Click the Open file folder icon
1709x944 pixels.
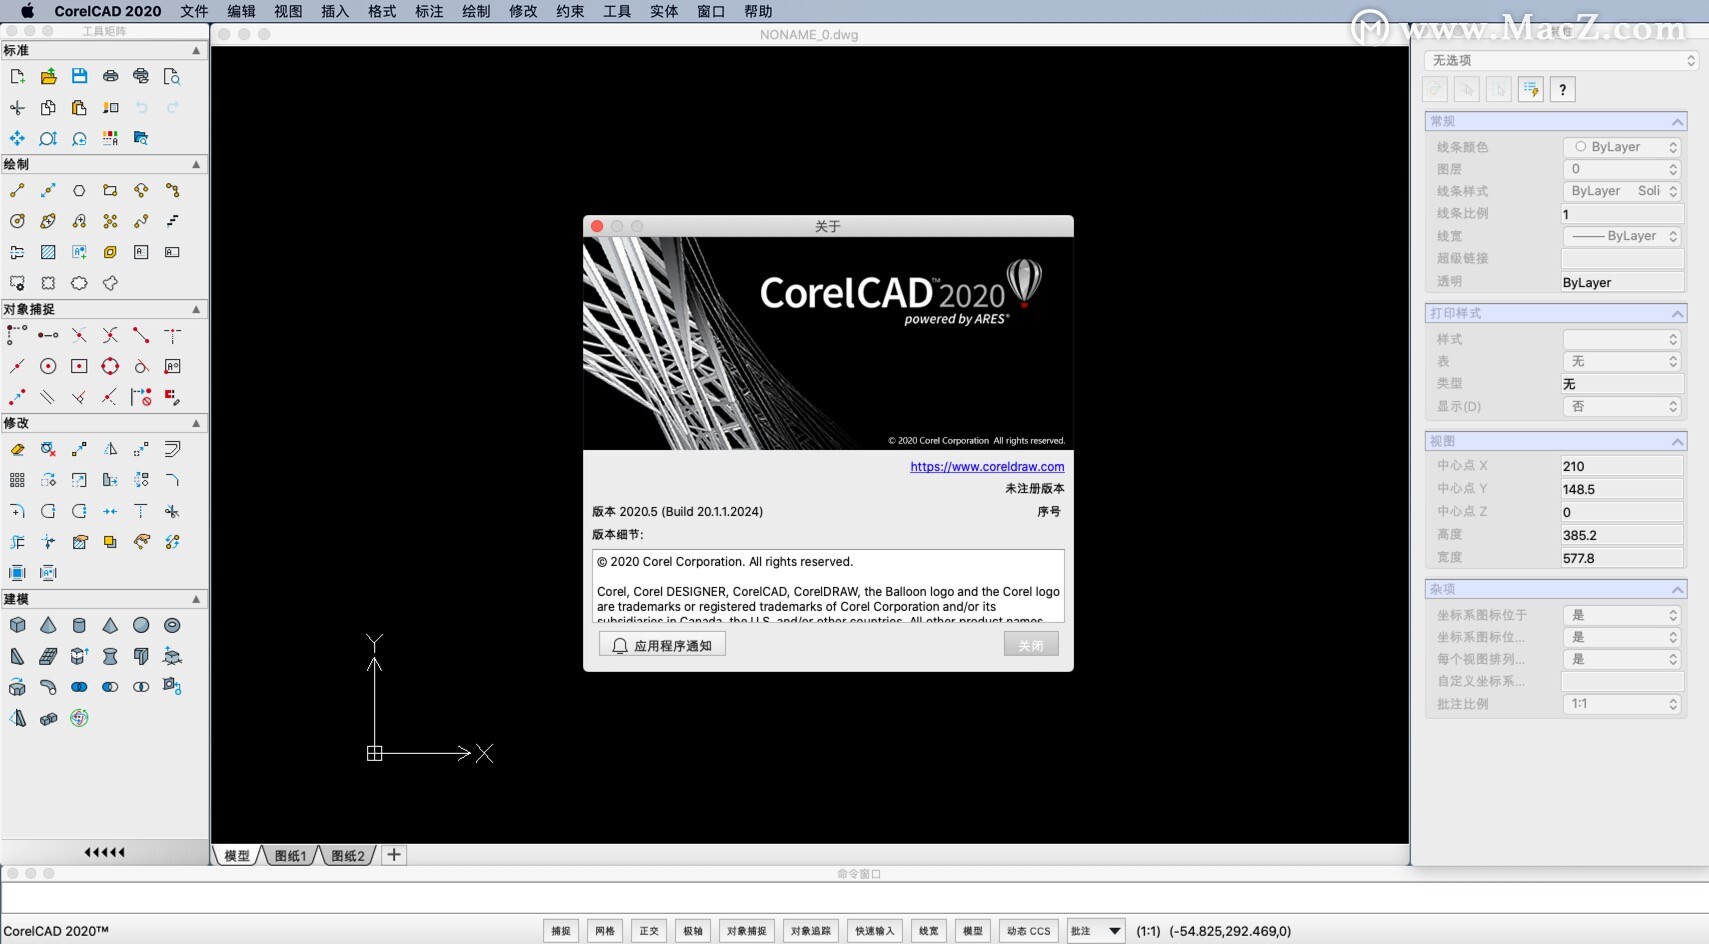(x=48, y=76)
